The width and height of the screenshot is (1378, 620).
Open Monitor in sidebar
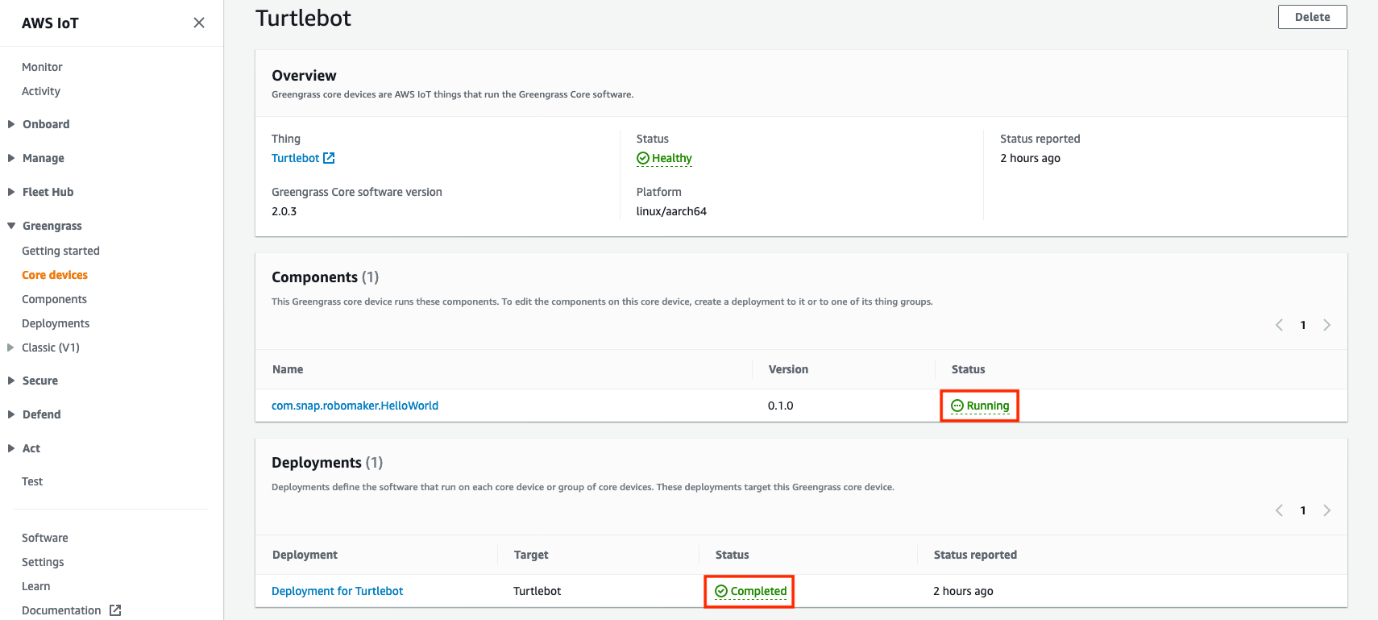42,67
